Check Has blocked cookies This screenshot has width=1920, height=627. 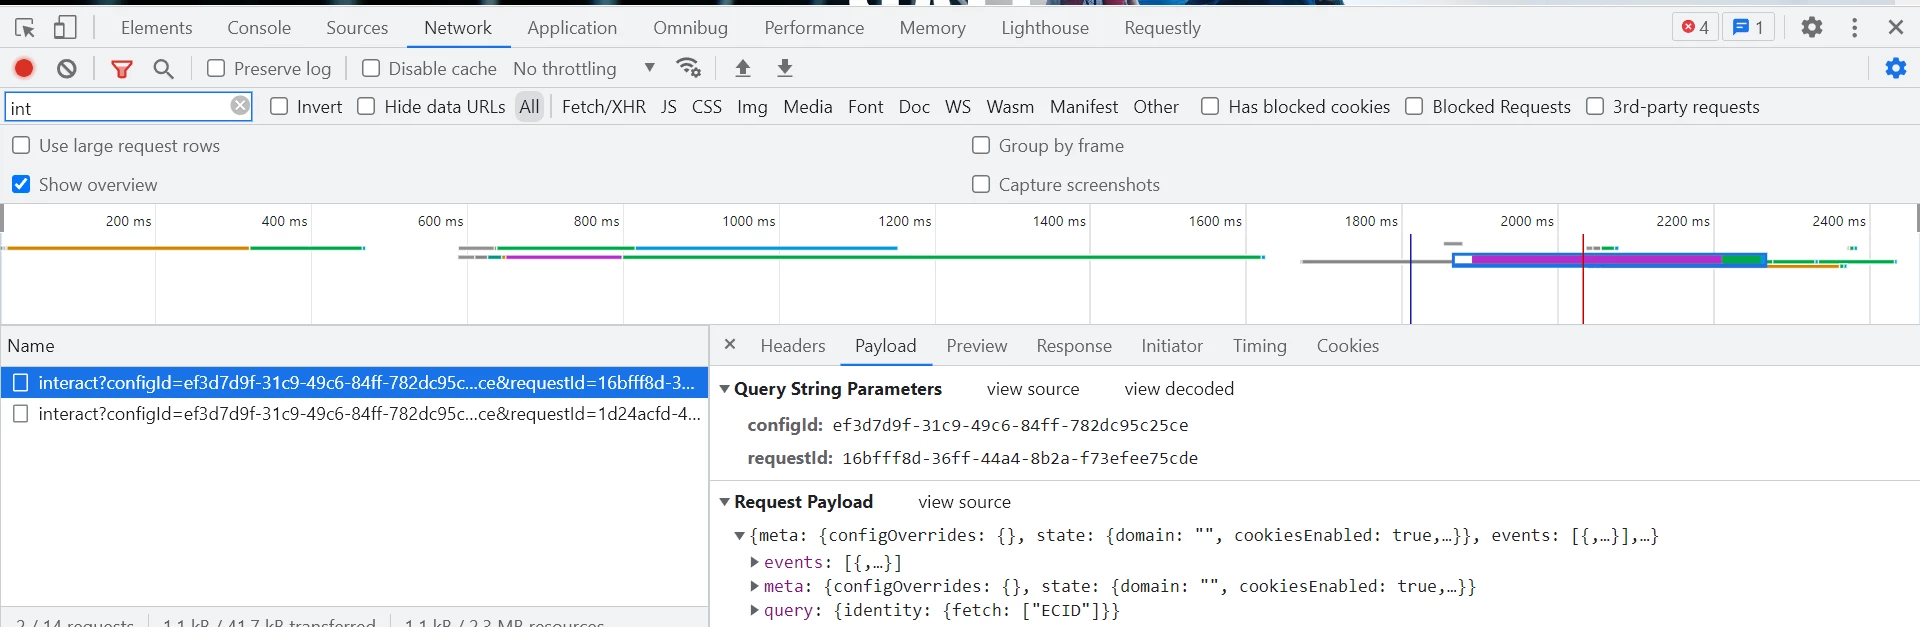[x=1210, y=106]
